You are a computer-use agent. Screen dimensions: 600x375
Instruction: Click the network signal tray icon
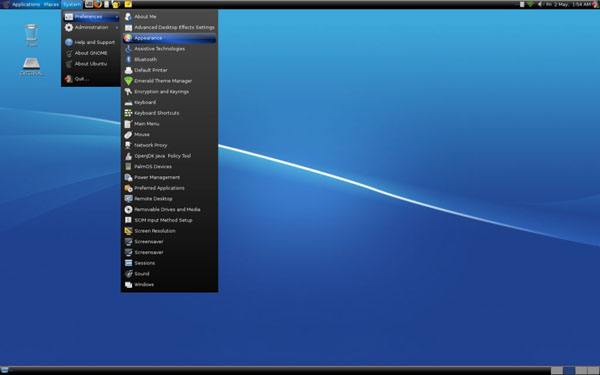530,4
